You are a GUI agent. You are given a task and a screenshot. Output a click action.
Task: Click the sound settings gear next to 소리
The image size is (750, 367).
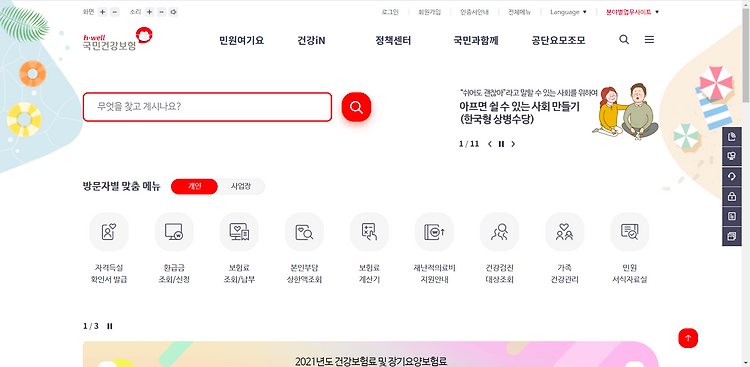[x=174, y=12]
